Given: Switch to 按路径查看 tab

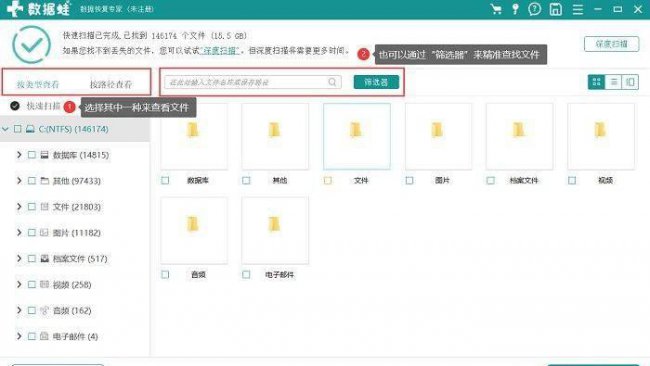Looking at the screenshot, I should pos(111,84).
